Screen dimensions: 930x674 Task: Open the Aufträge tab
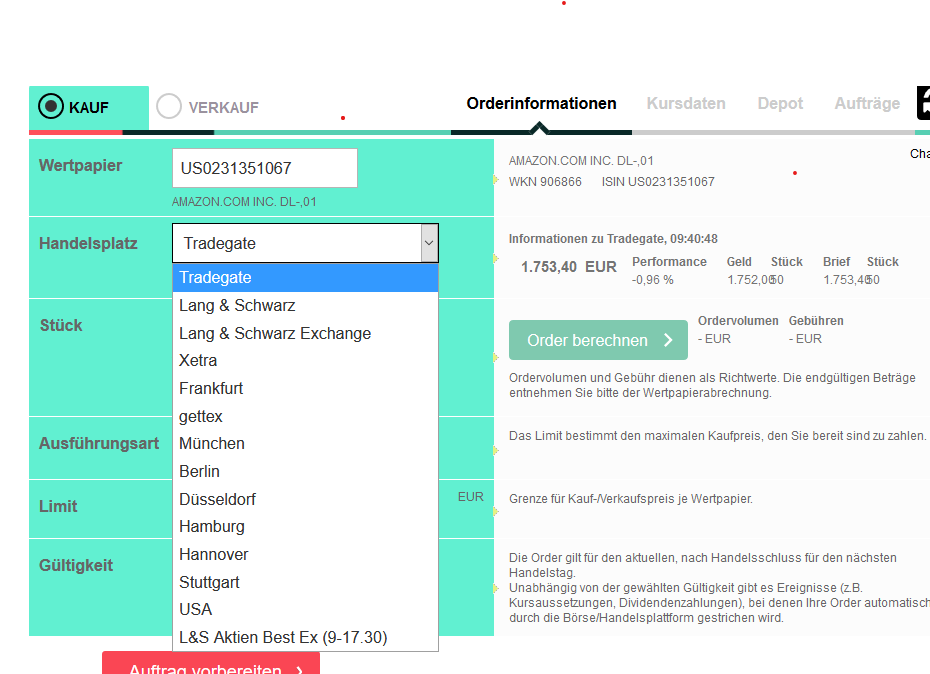[x=867, y=103]
